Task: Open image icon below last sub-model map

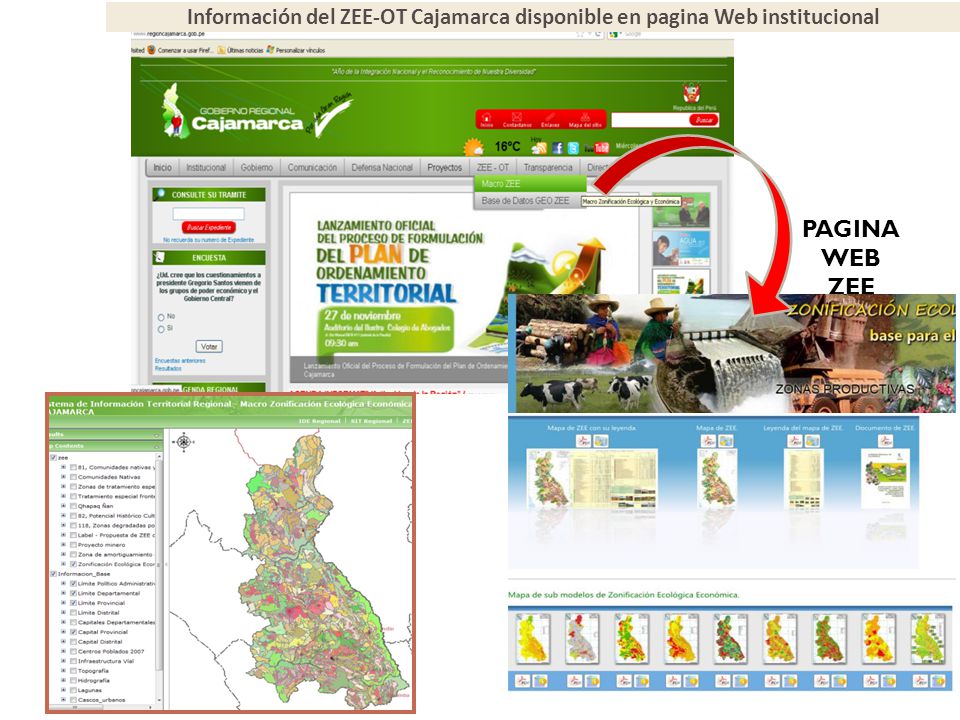Action: [x=937, y=680]
